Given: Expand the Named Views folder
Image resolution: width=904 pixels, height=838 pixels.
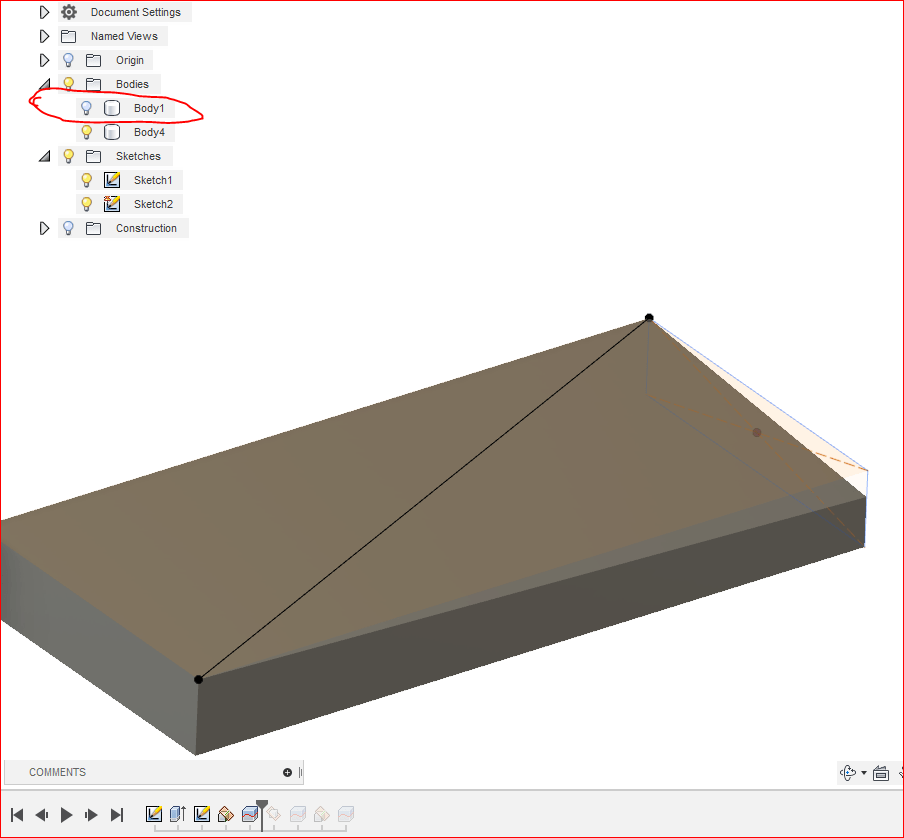Looking at the screenshot, I should pyautogui.click(x=43, y=35).
